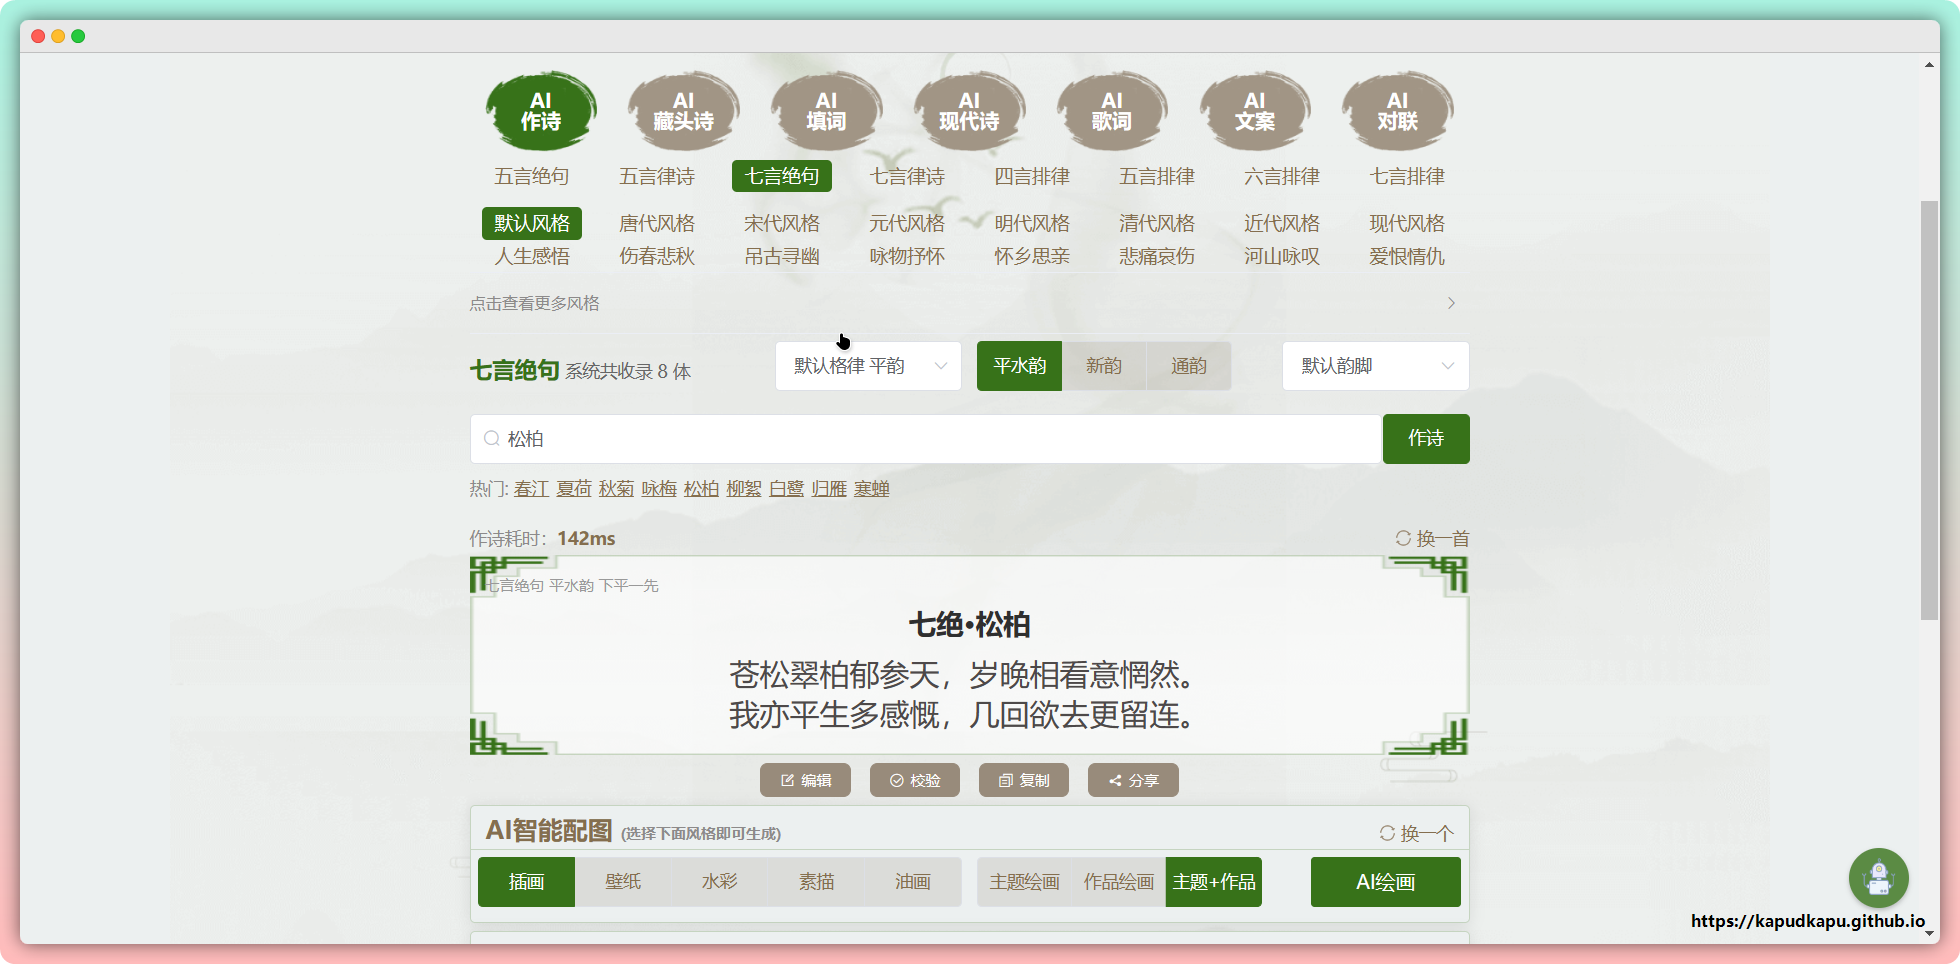This screenshot has width=1960, height=964.
Task: Open the AI对联 round icon
Action: [1397, 111]
